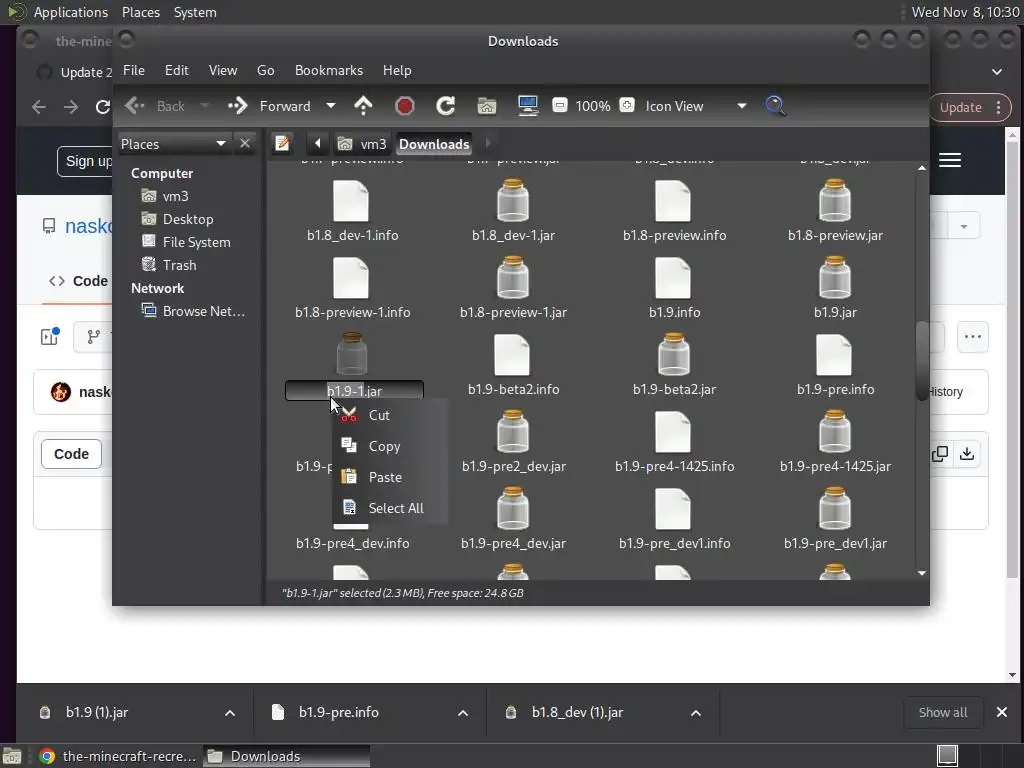Image resolution: width=1024 pixels, height=768 pixels.
Task: Choose Copy from the context menu
Action: (391, 446)
